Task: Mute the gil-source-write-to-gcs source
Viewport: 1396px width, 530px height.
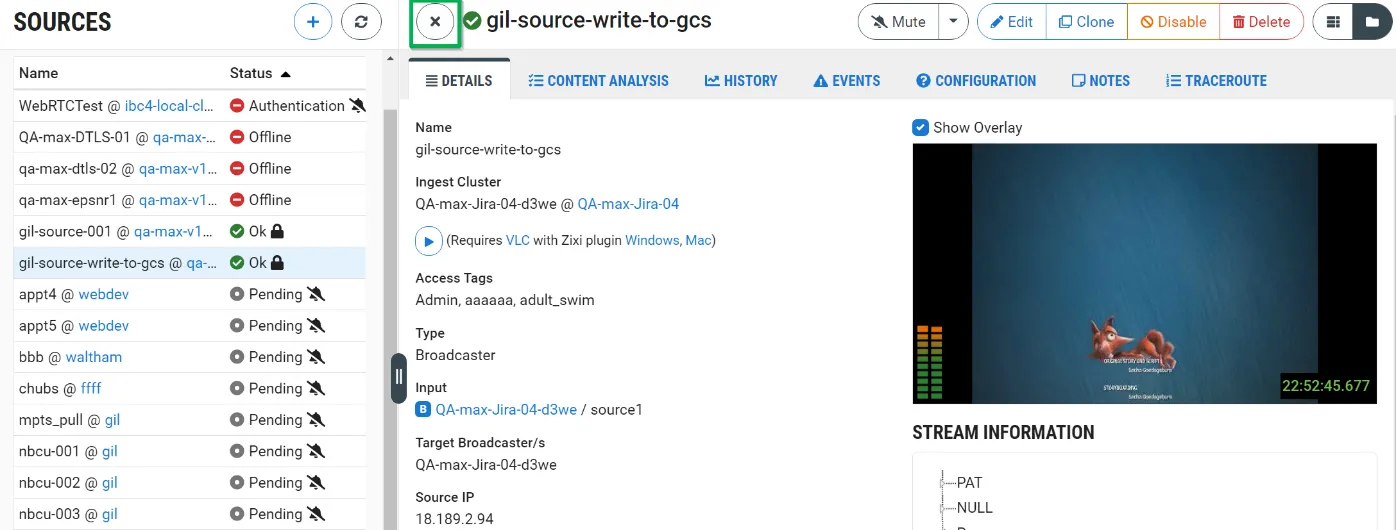Action: pos(898,22)
